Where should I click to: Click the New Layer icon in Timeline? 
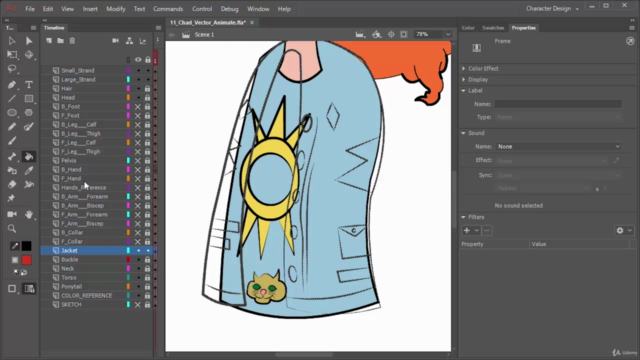pos(49,41)
